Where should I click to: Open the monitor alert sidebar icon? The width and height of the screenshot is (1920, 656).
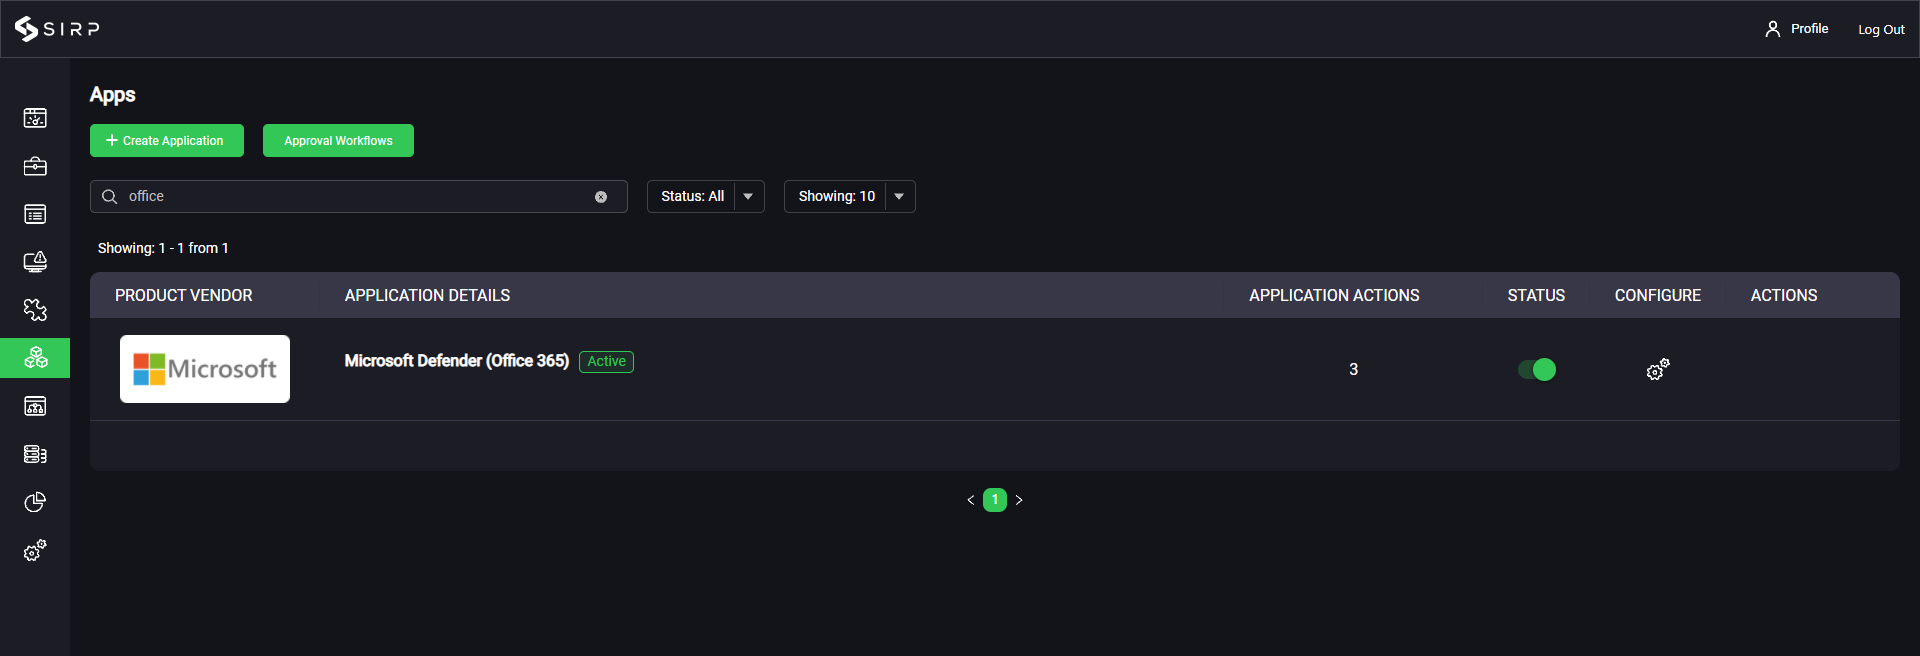pos(35,262)
